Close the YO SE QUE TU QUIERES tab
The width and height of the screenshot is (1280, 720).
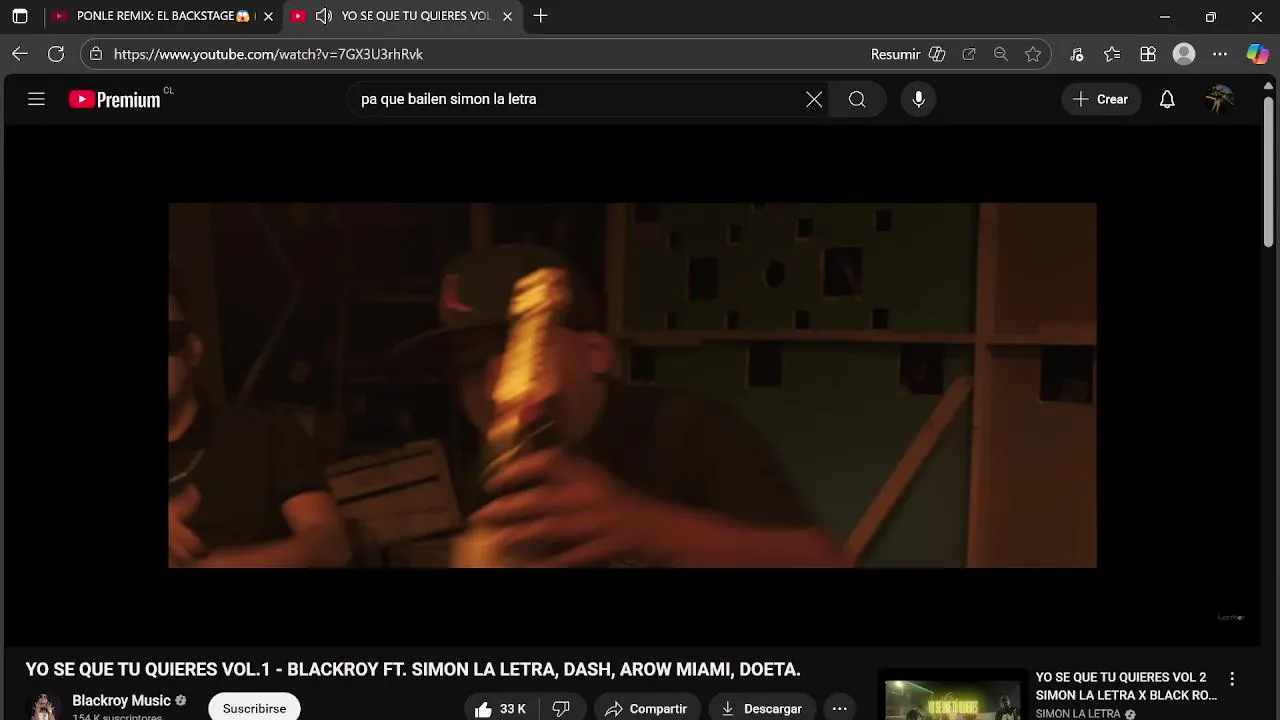point(507,16)
